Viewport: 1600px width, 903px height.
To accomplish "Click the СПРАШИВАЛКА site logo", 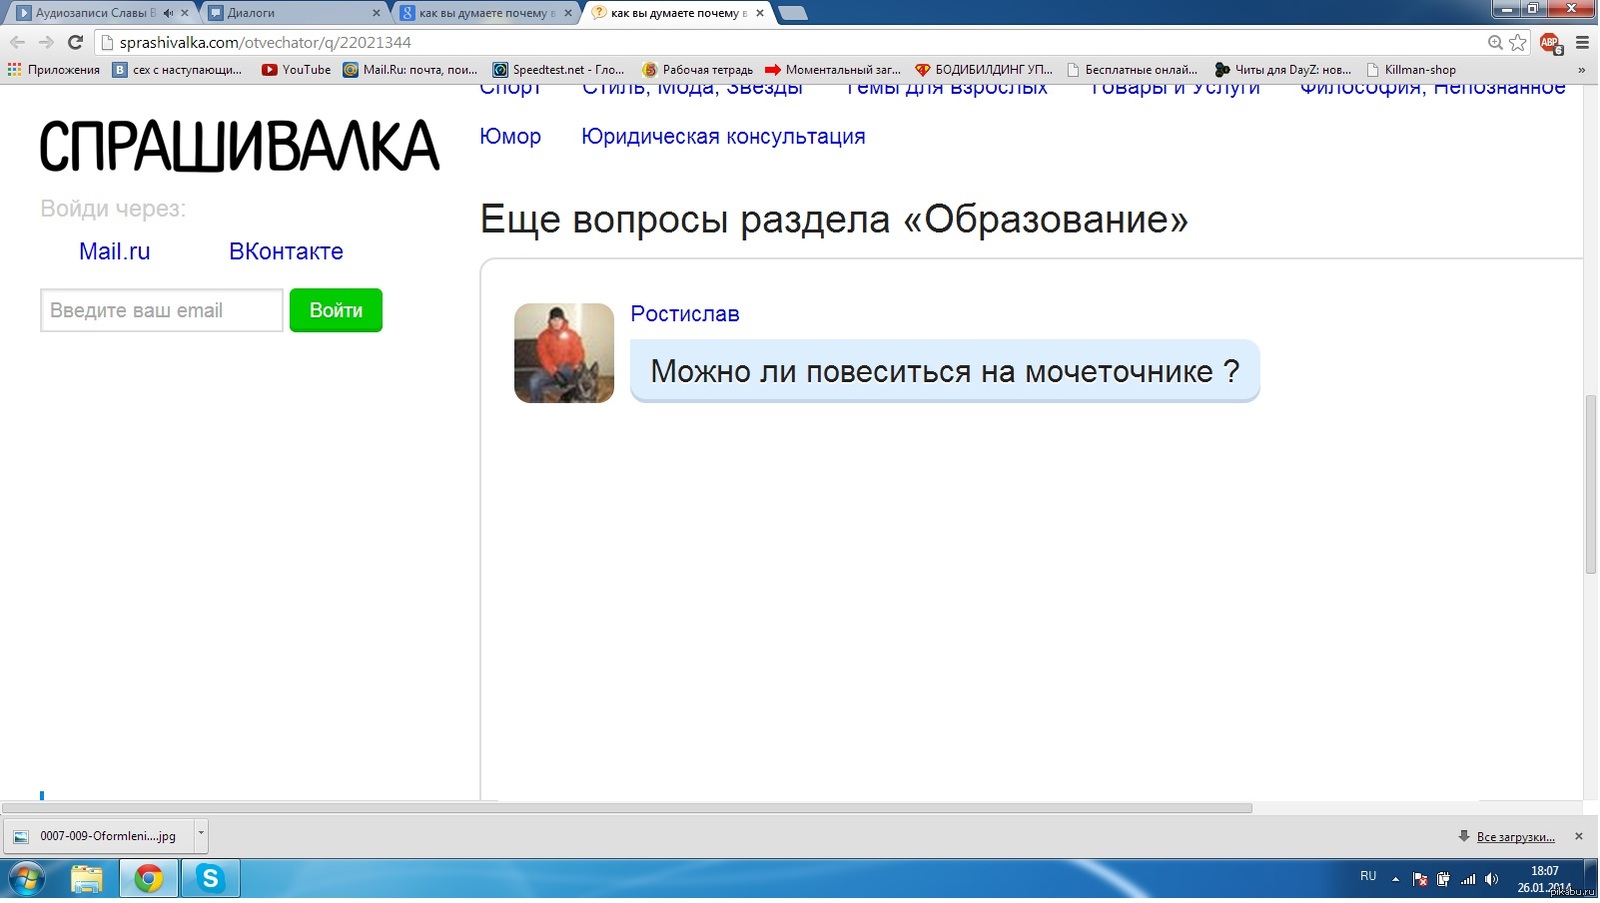I will (x=240, y=146).
